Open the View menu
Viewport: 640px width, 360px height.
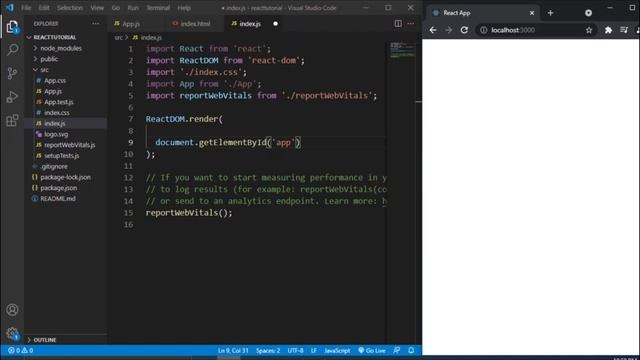pos(97,8)
